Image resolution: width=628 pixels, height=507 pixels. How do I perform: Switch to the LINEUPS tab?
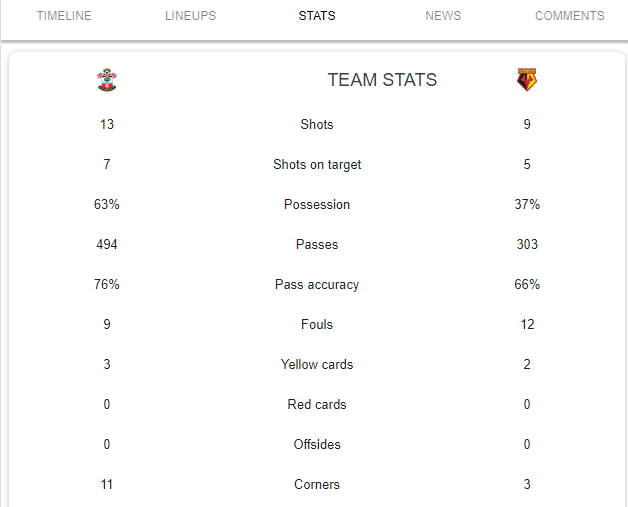[191, 16]
